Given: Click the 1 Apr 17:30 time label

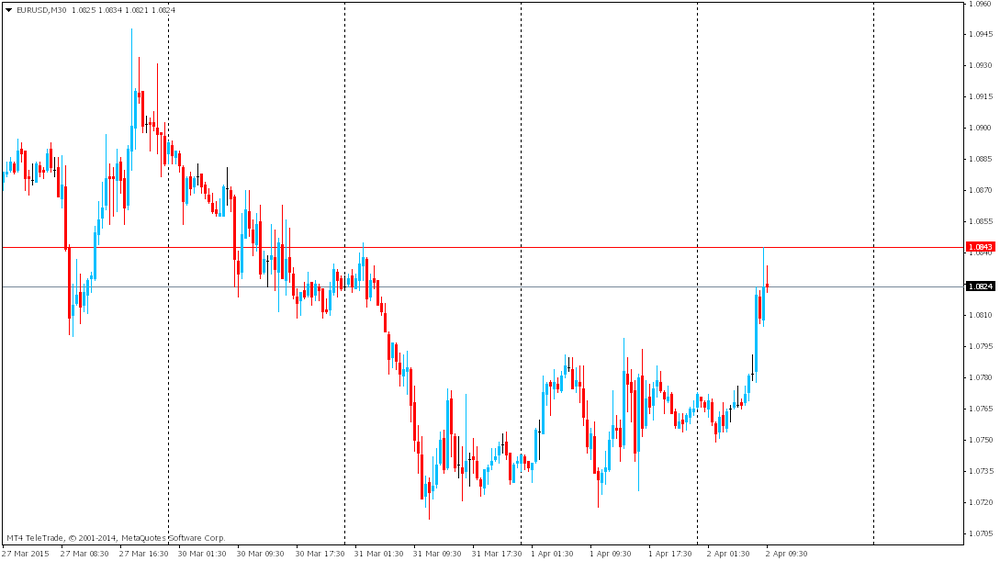Looking at the screenshot, I should [x=671, y=553].
